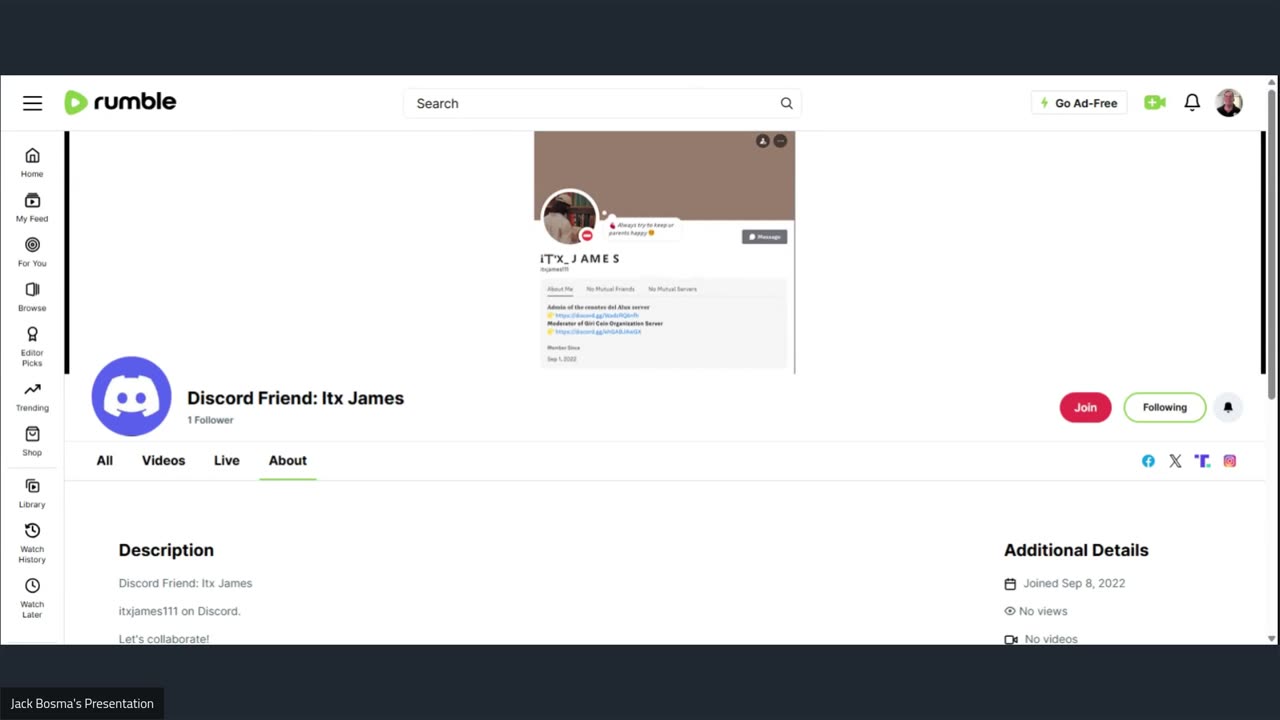This screenshot has height=720, width=1280.
Task: Click the page vertical scrollbar
Action: (1272, 245)
